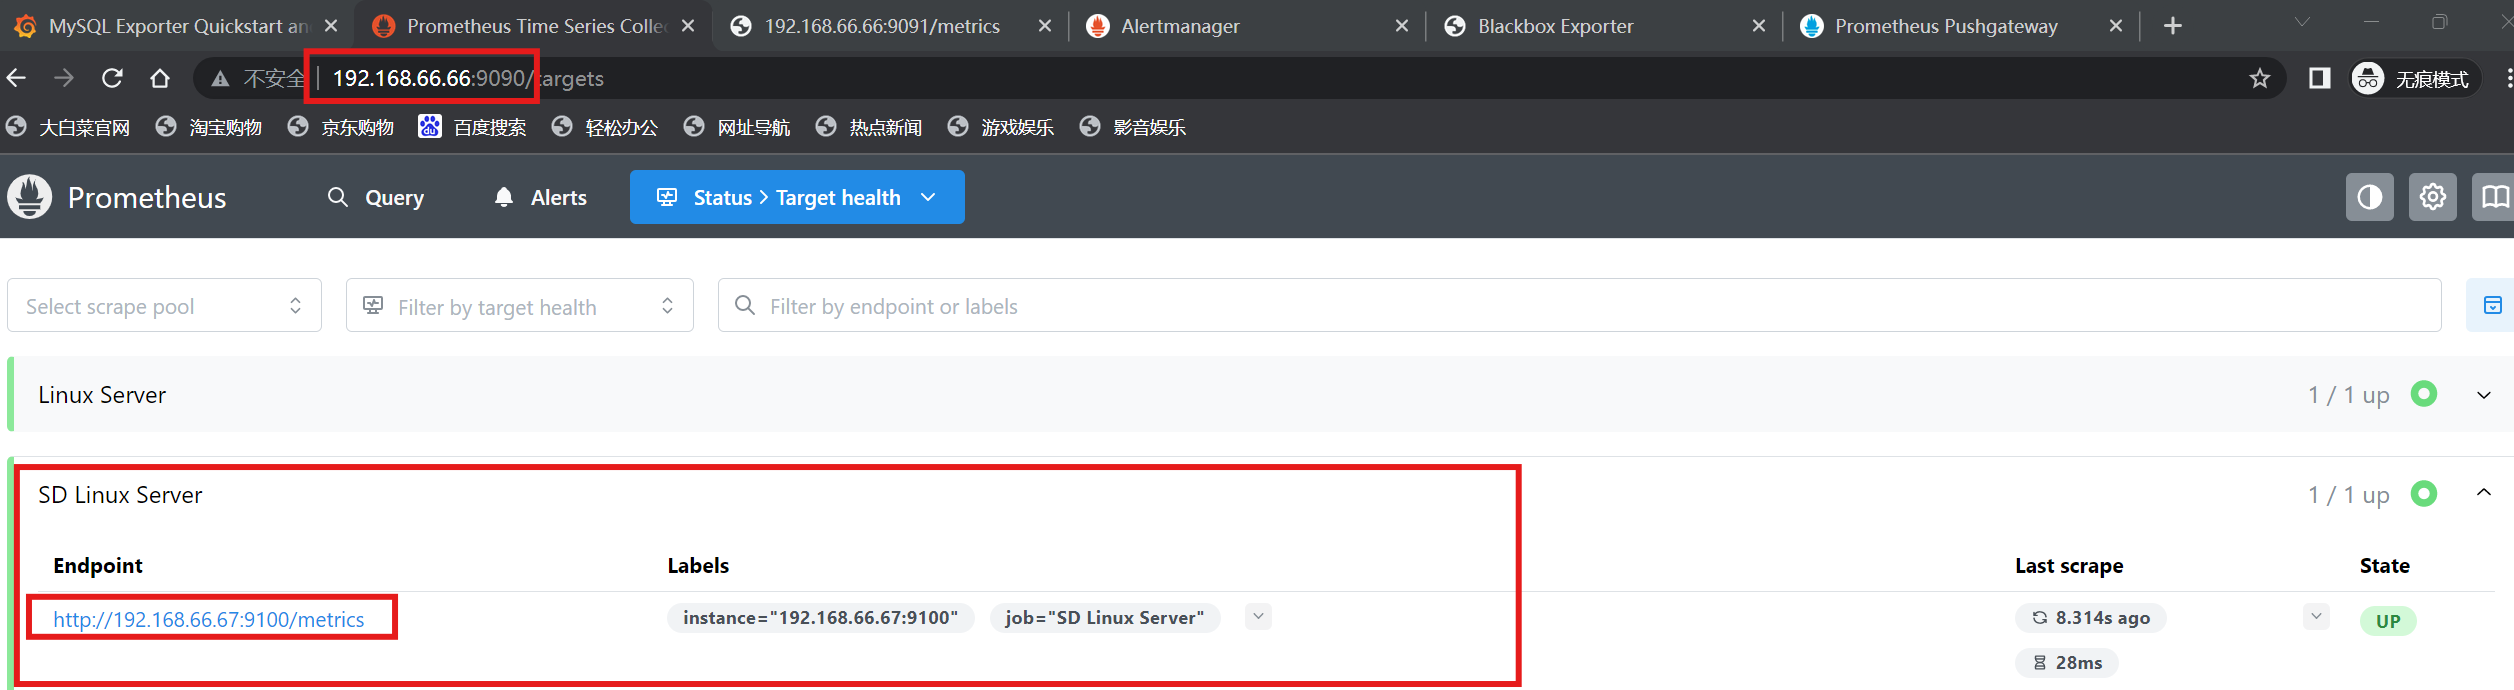Open the http://192.168.66.67:9100/metrics endpoint link

tap(209, 620)
